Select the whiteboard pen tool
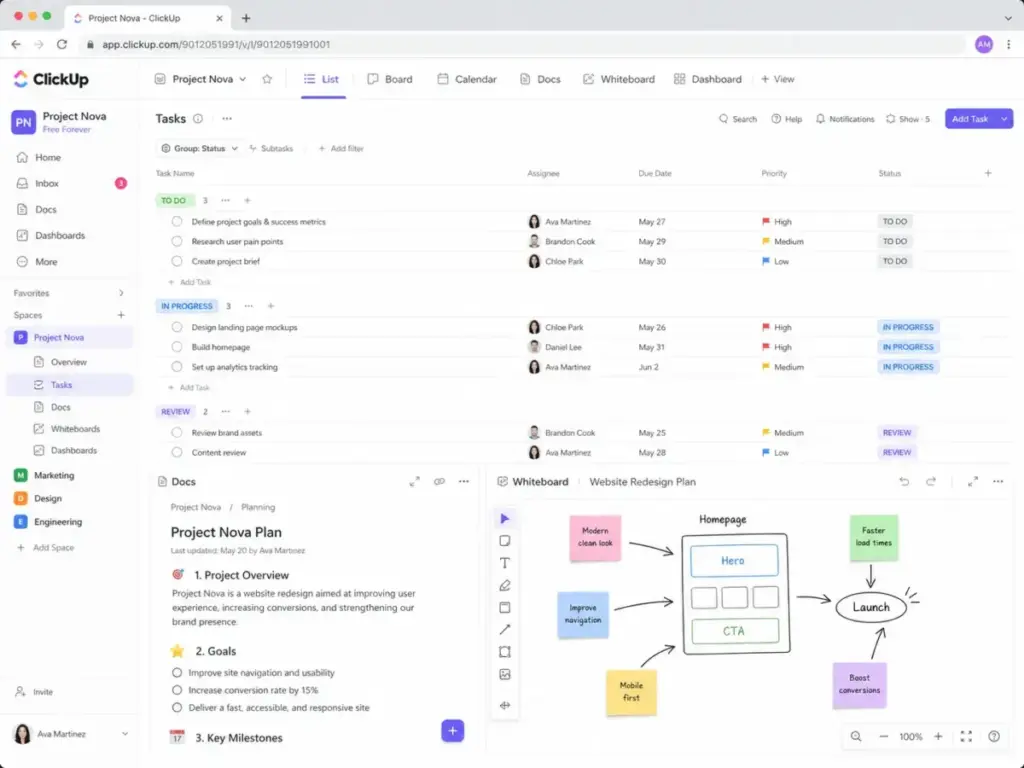The width and height of the screenshot is (1024, 768). click(504, 586)
